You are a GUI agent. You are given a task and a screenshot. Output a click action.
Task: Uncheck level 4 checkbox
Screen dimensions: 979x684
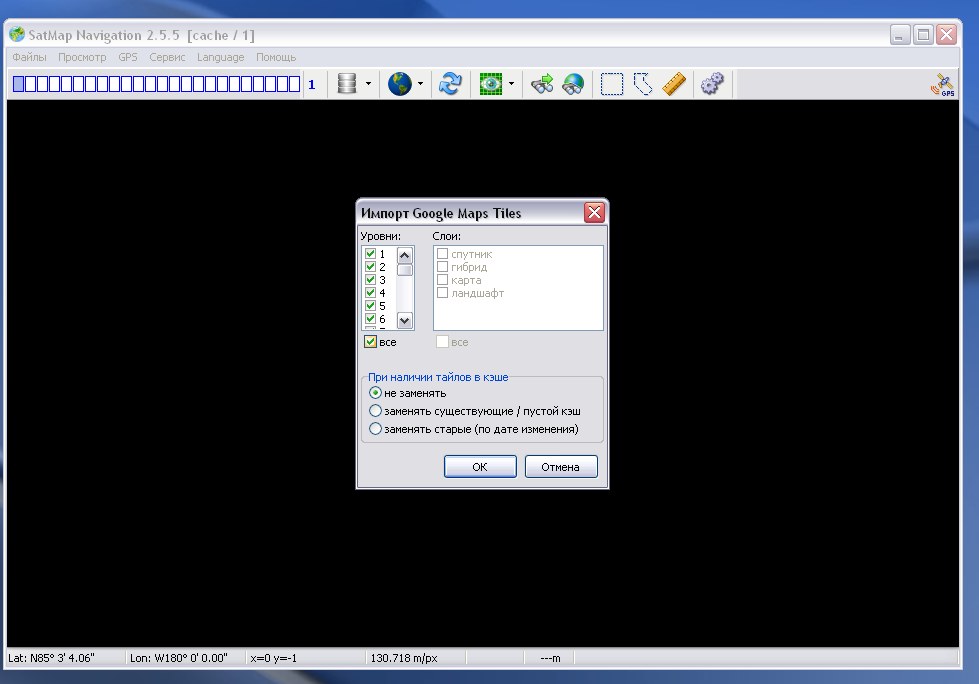370,293
